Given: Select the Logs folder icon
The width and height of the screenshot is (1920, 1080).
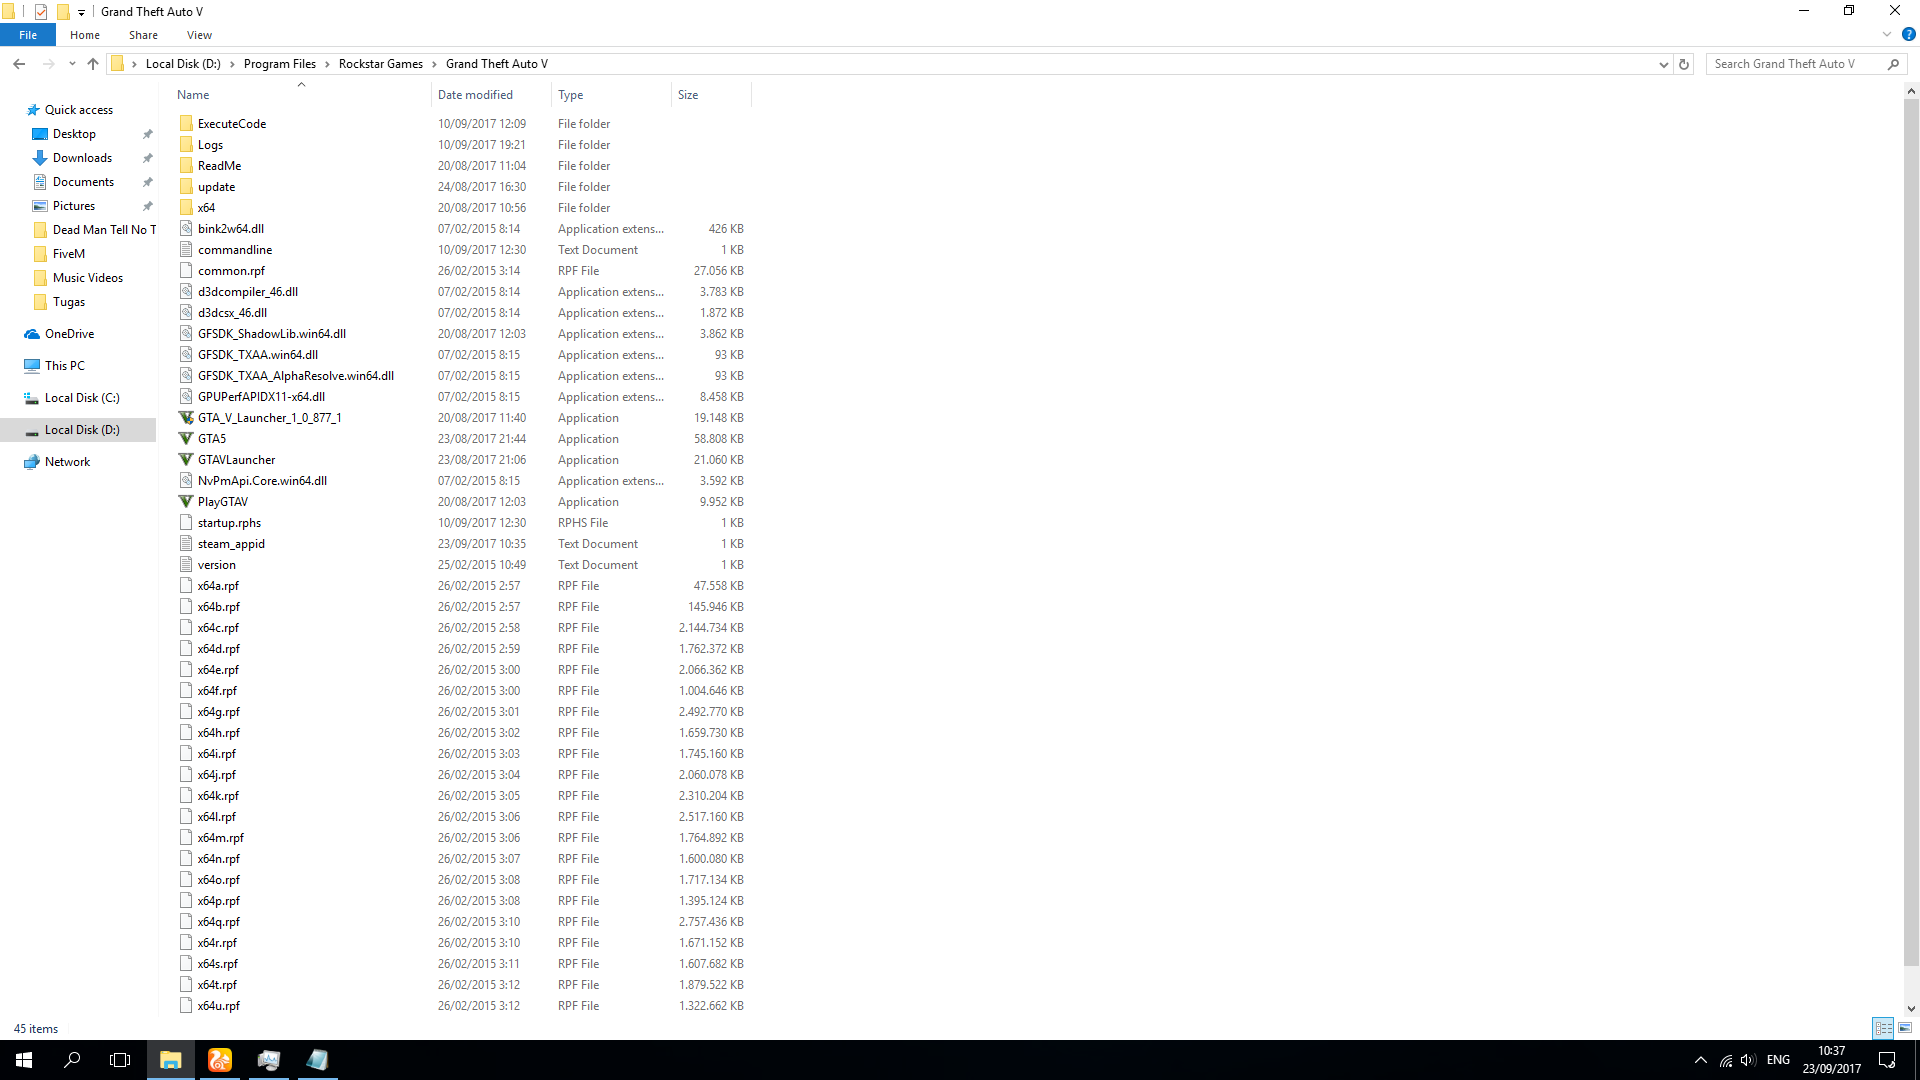Looking at the screenshot, I should pos(186,145).
